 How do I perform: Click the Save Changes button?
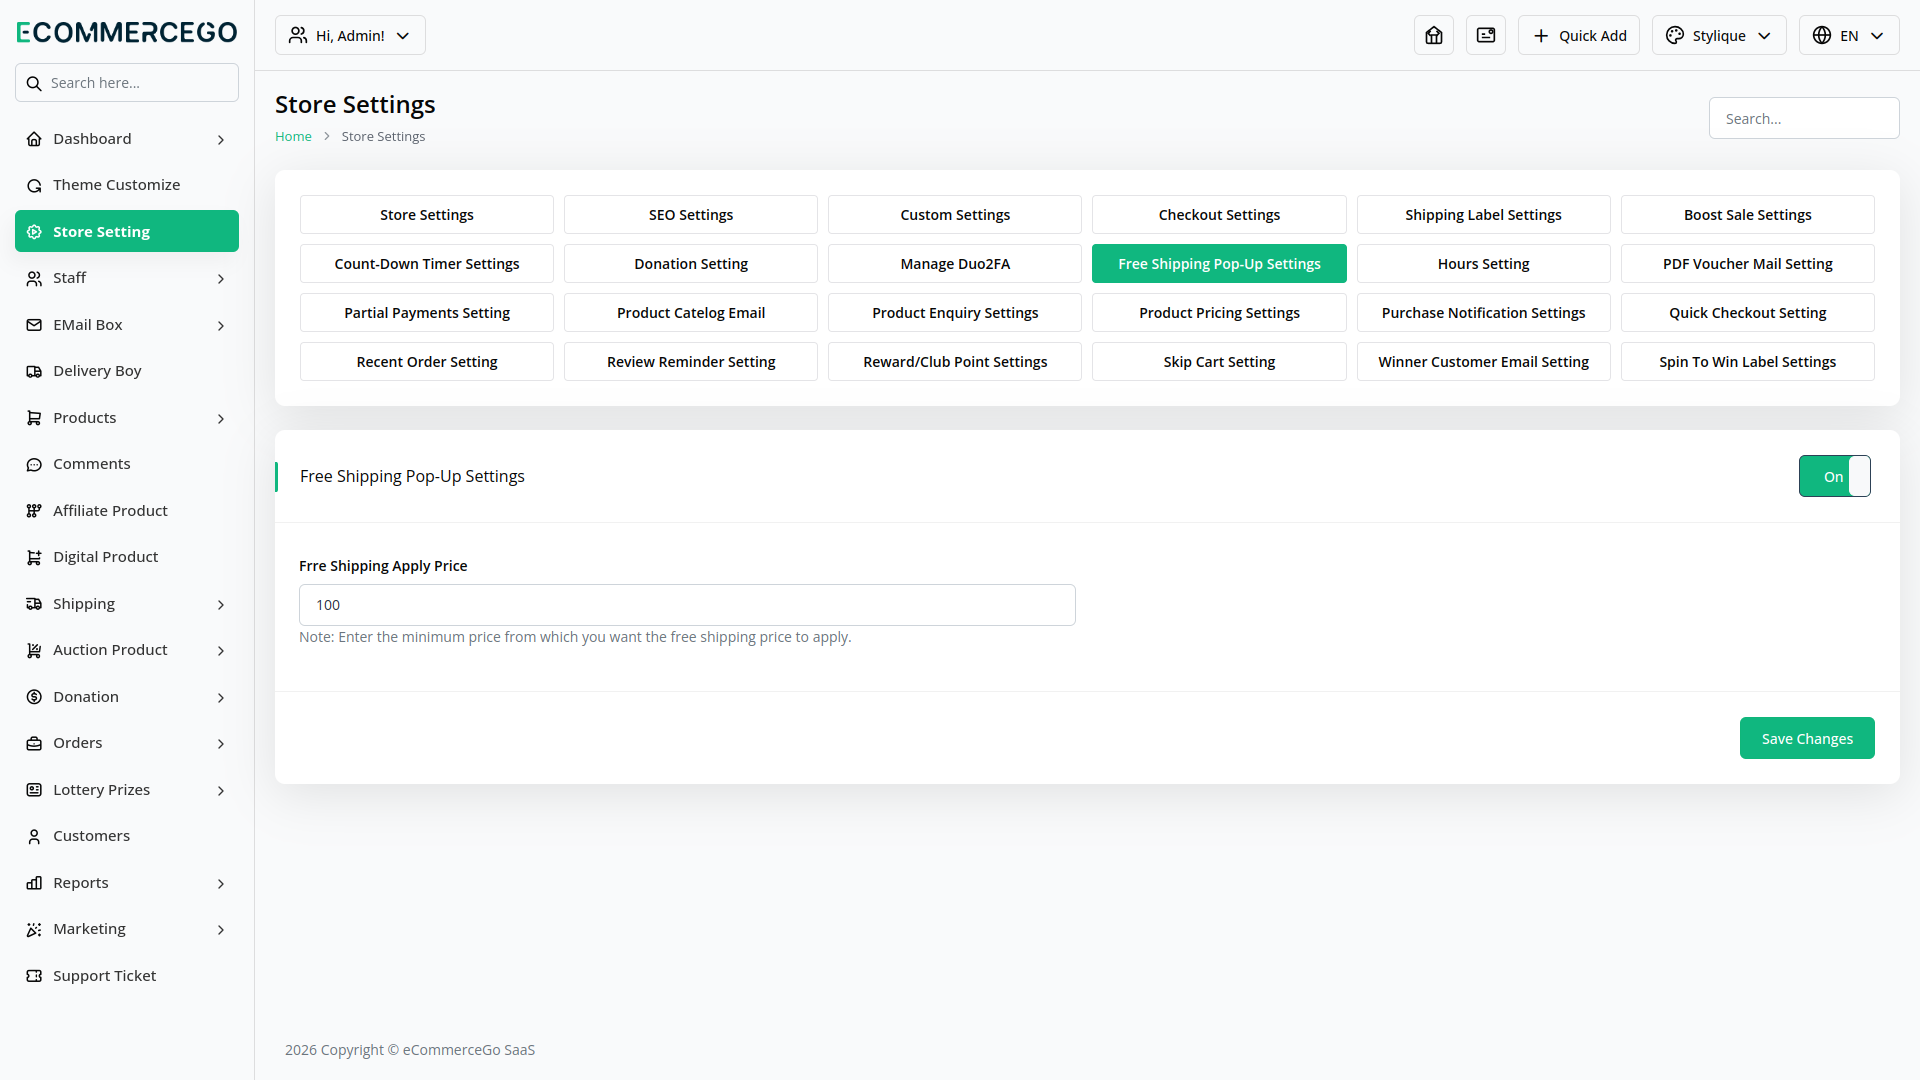tap(1807, 738)
